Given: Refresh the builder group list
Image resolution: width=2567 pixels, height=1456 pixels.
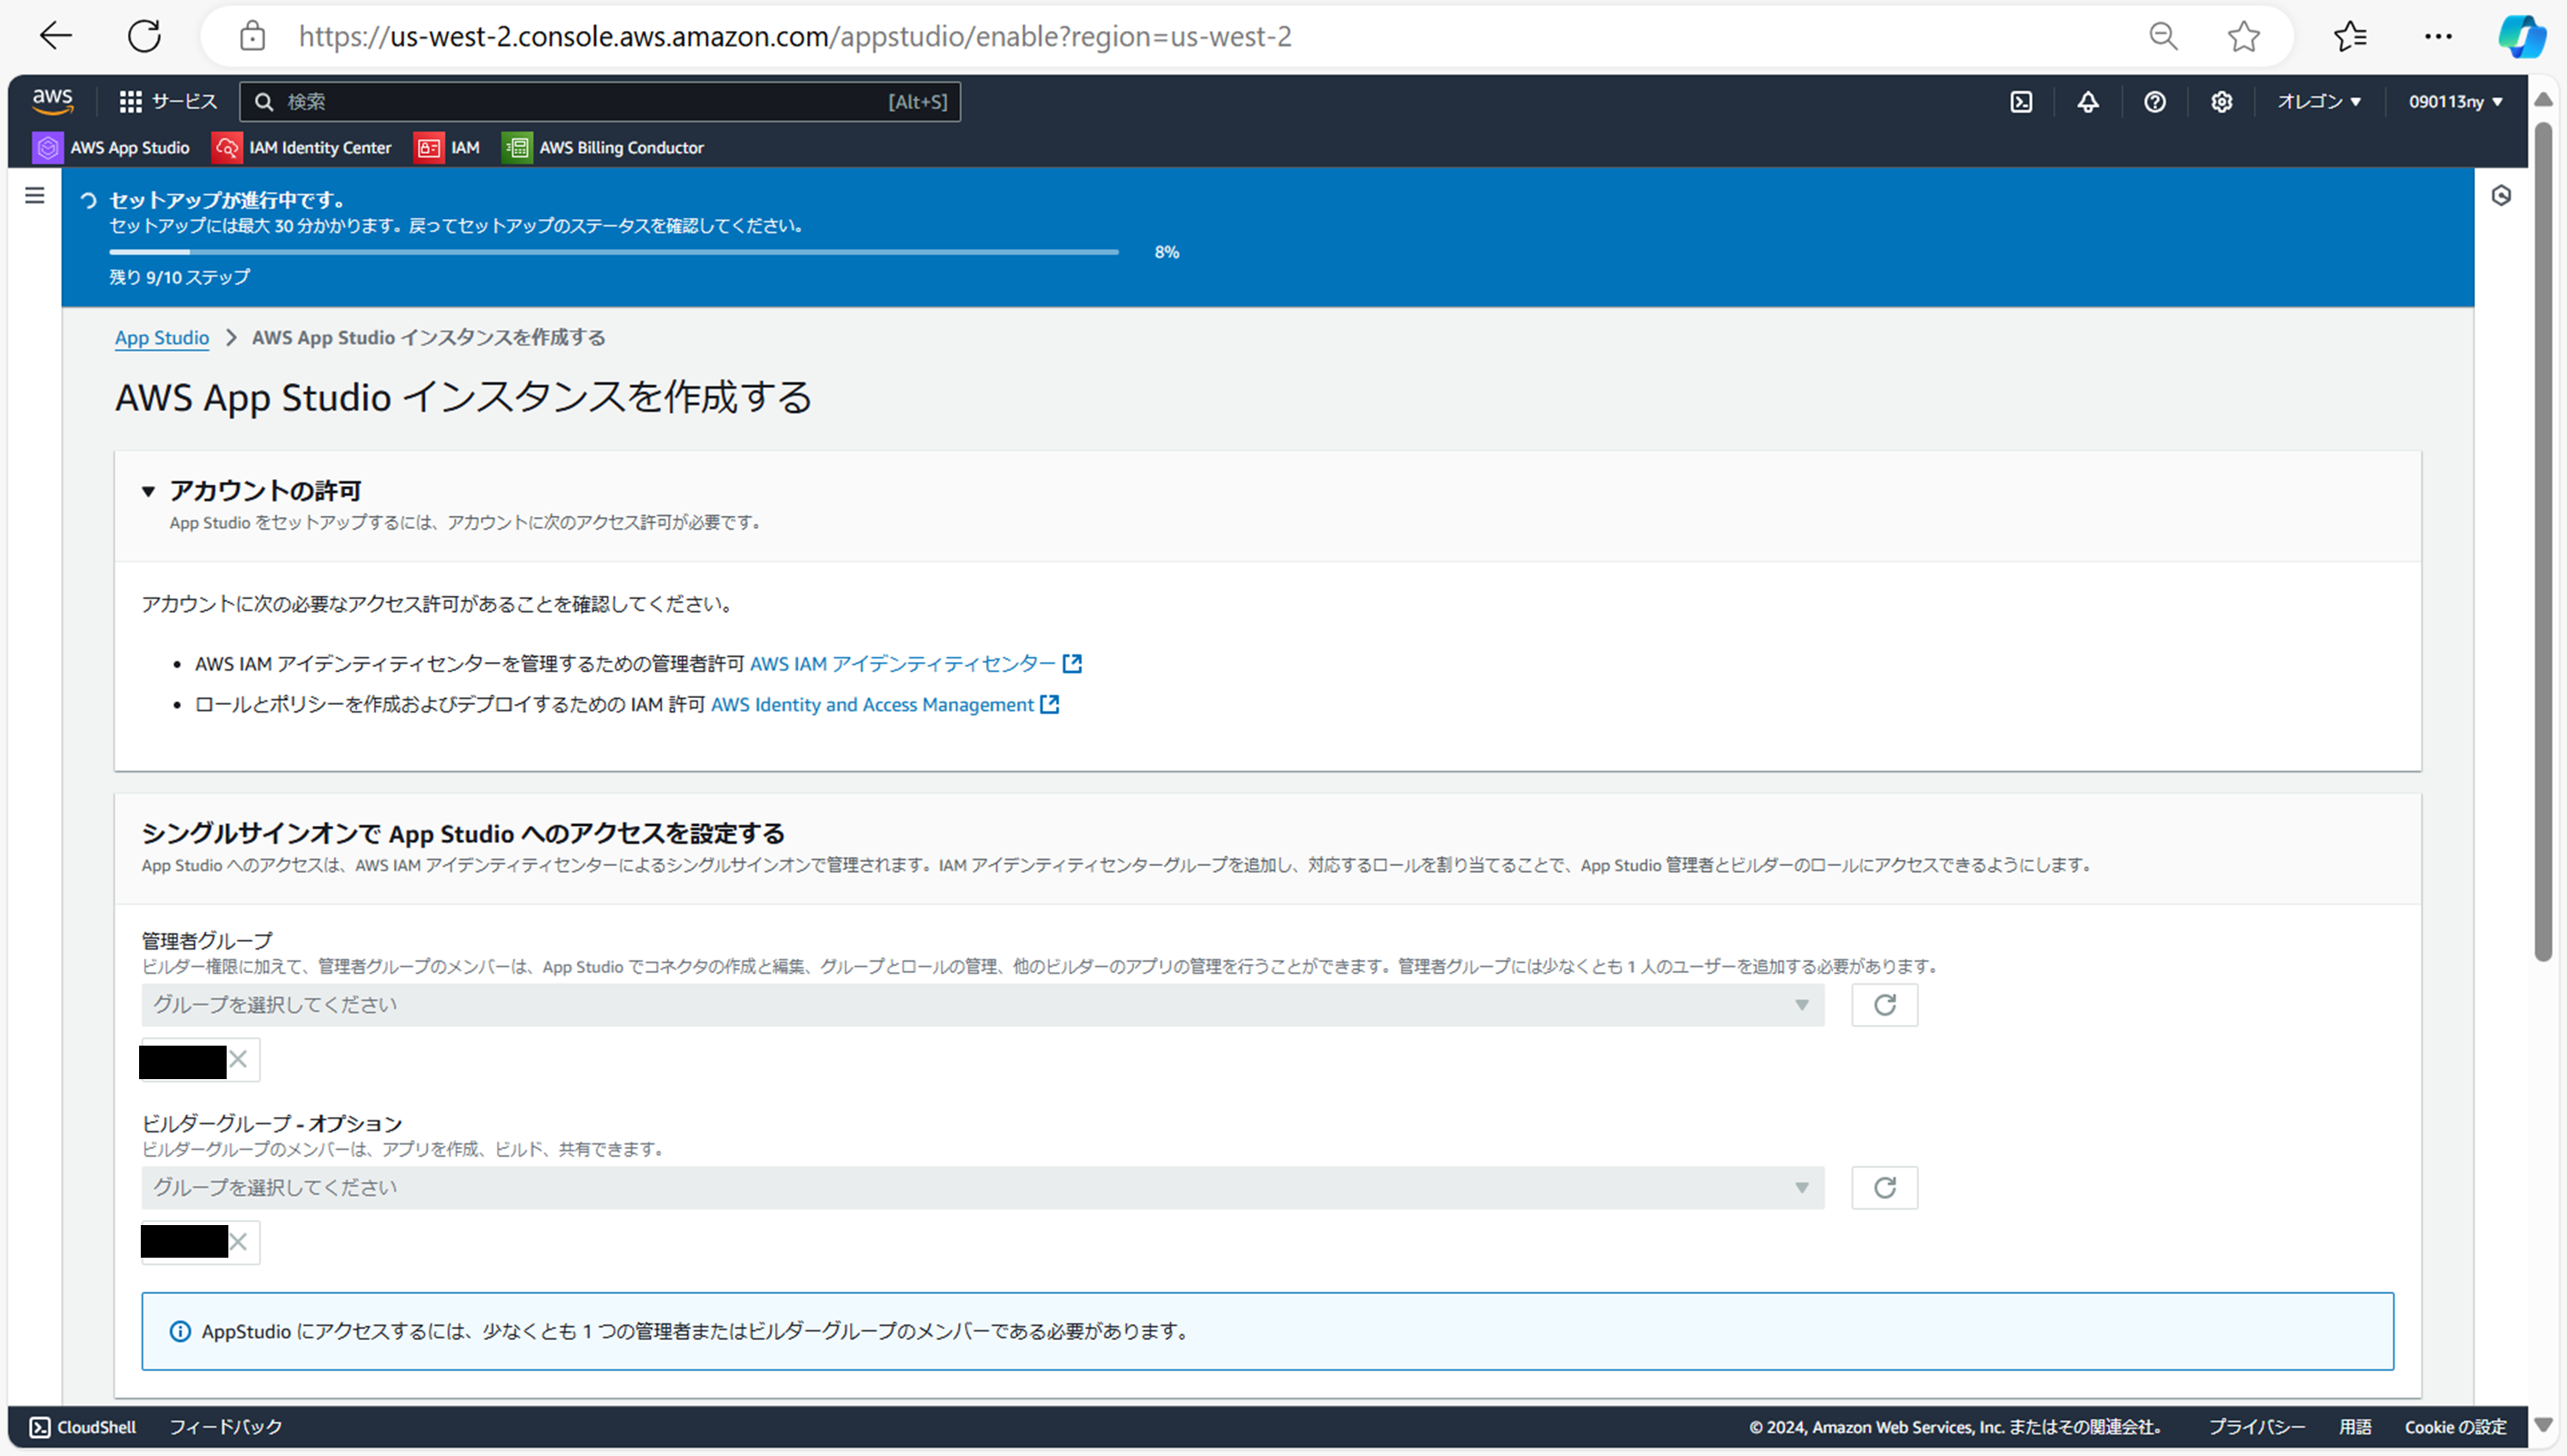Looking at the screenshot, I should point(1884,1188).
